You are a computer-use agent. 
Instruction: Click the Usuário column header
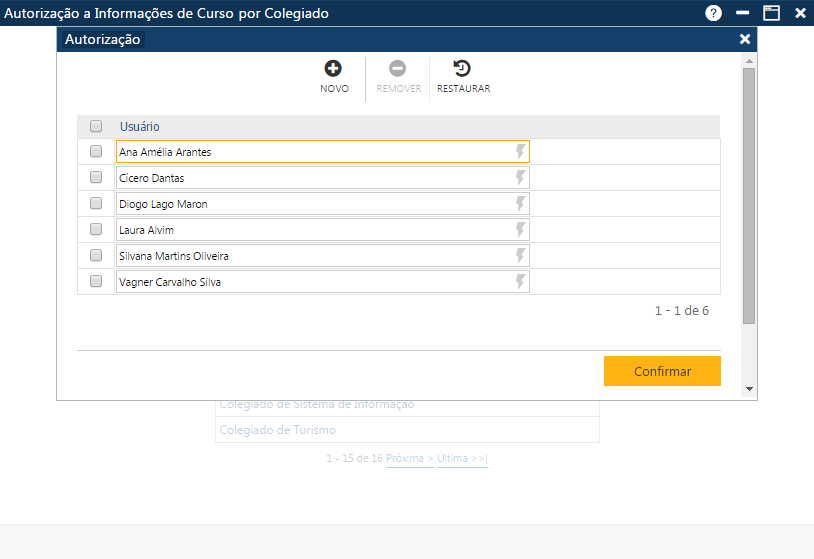tap(140, 127)
